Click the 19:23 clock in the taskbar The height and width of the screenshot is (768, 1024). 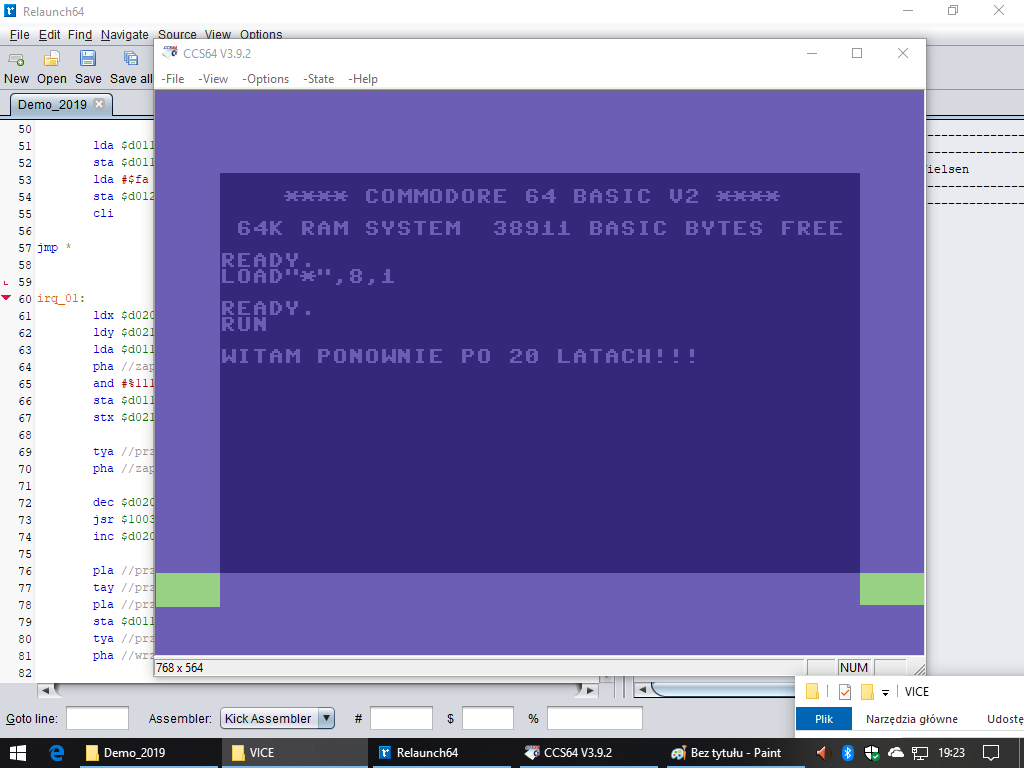click(x=952, y=753)
